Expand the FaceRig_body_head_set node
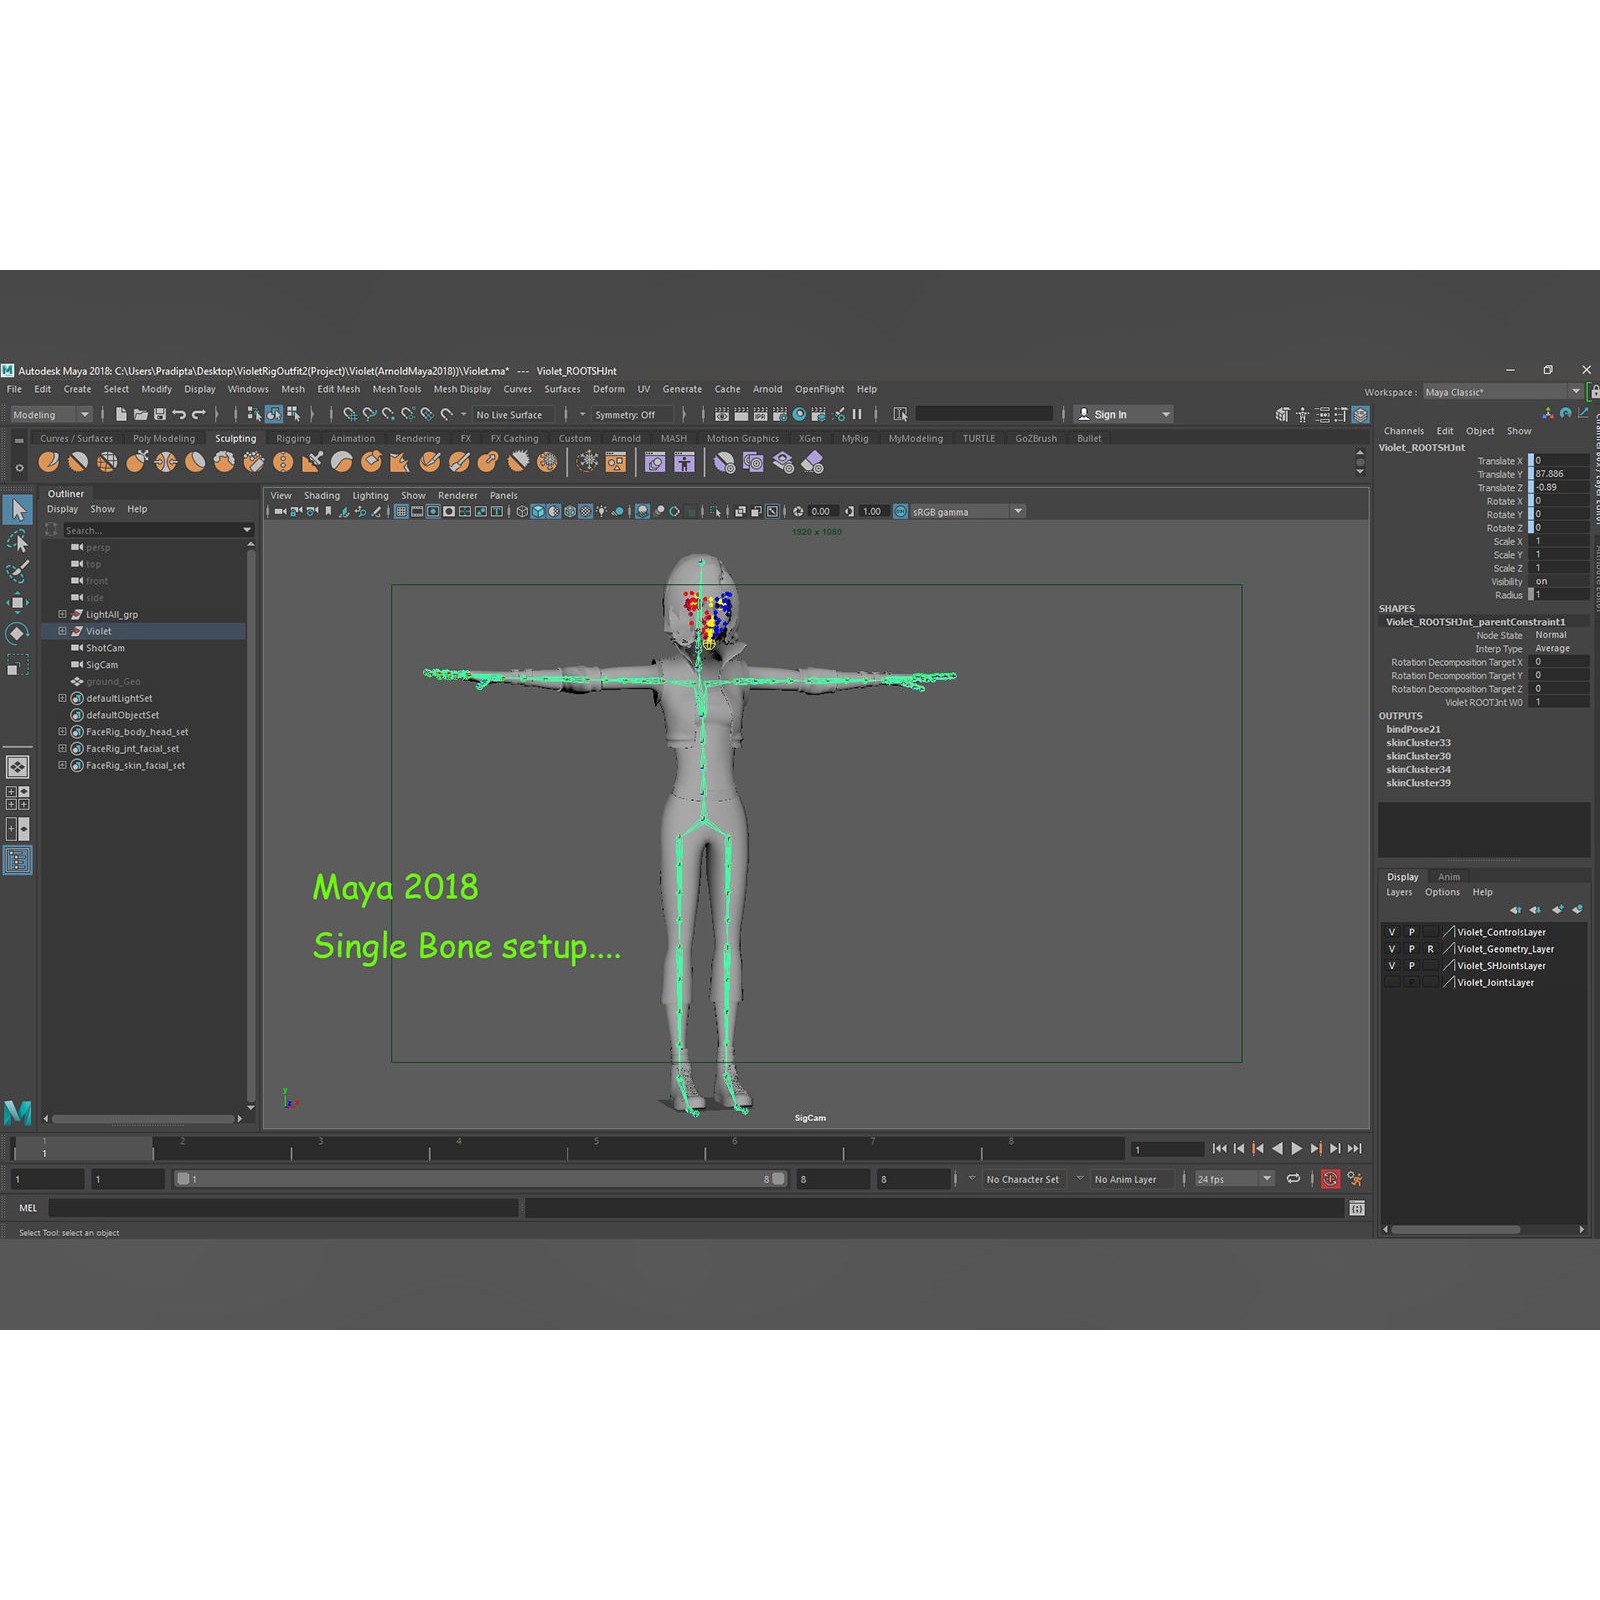This screenshot has height=1600, width=1600. click(x=62, y=732)
